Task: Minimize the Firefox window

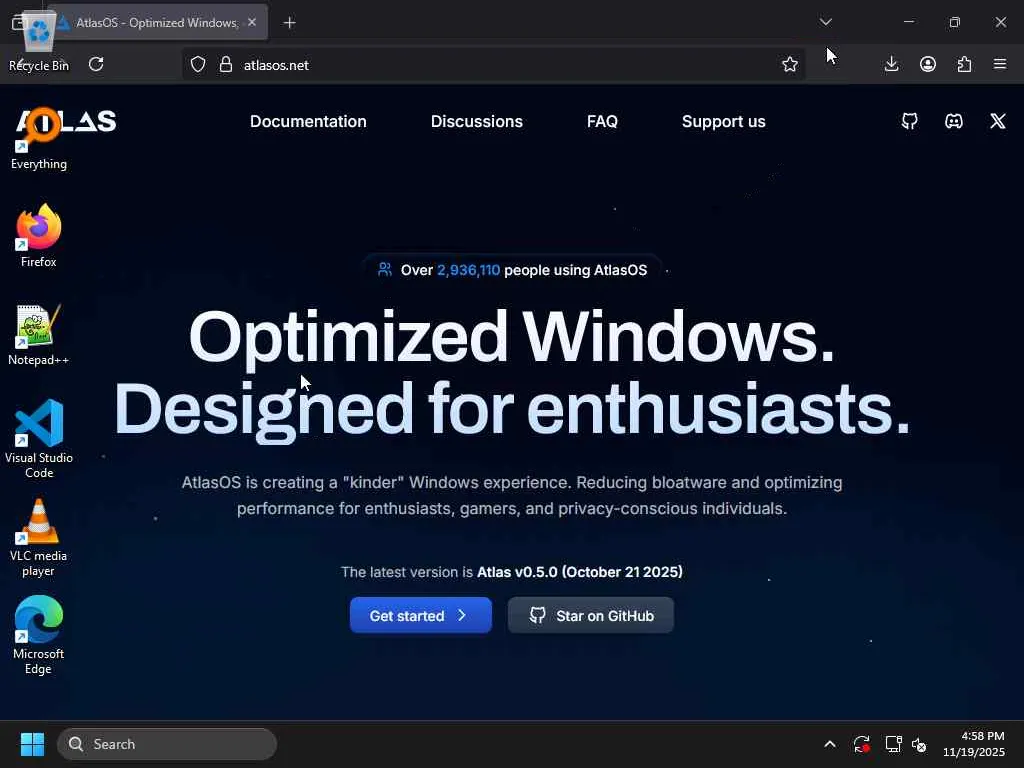Action: click(908, 22)
